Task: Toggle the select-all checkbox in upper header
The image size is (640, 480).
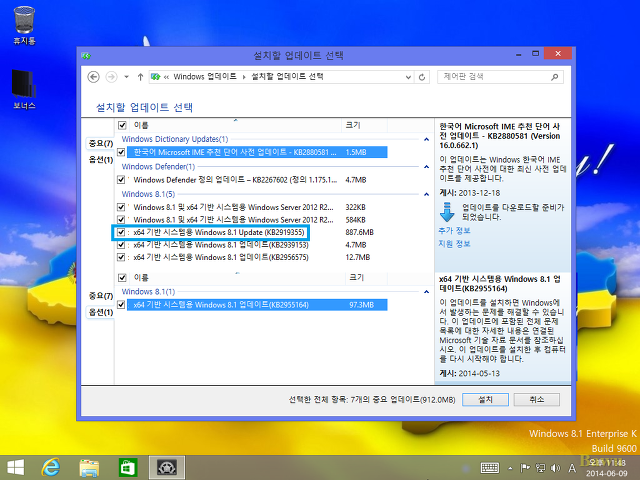Action: (x=122, y=125)
